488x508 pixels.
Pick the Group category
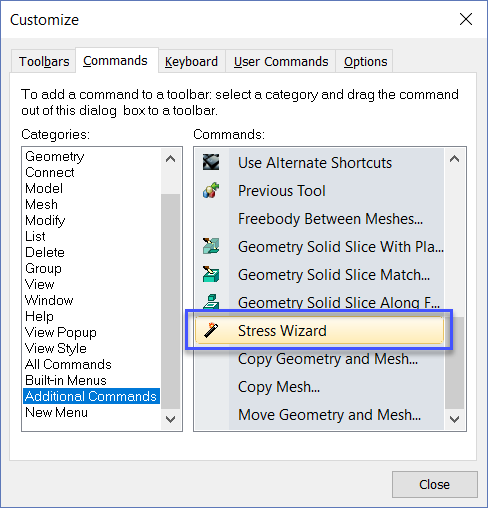pos(91,268)
